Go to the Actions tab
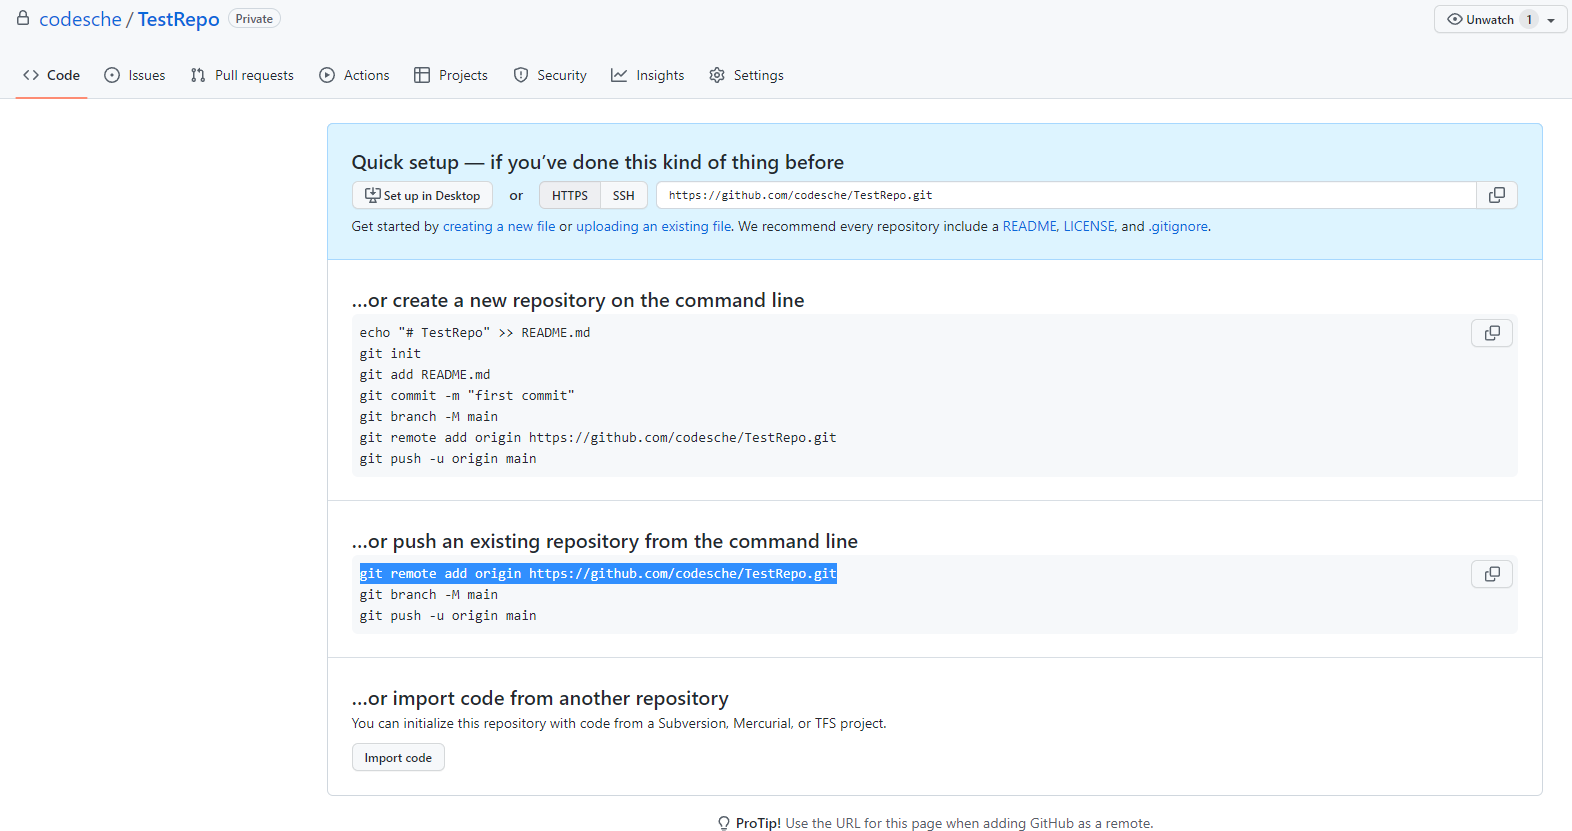Viewport: 1572px width, 831px height. (x=354, y=75)
